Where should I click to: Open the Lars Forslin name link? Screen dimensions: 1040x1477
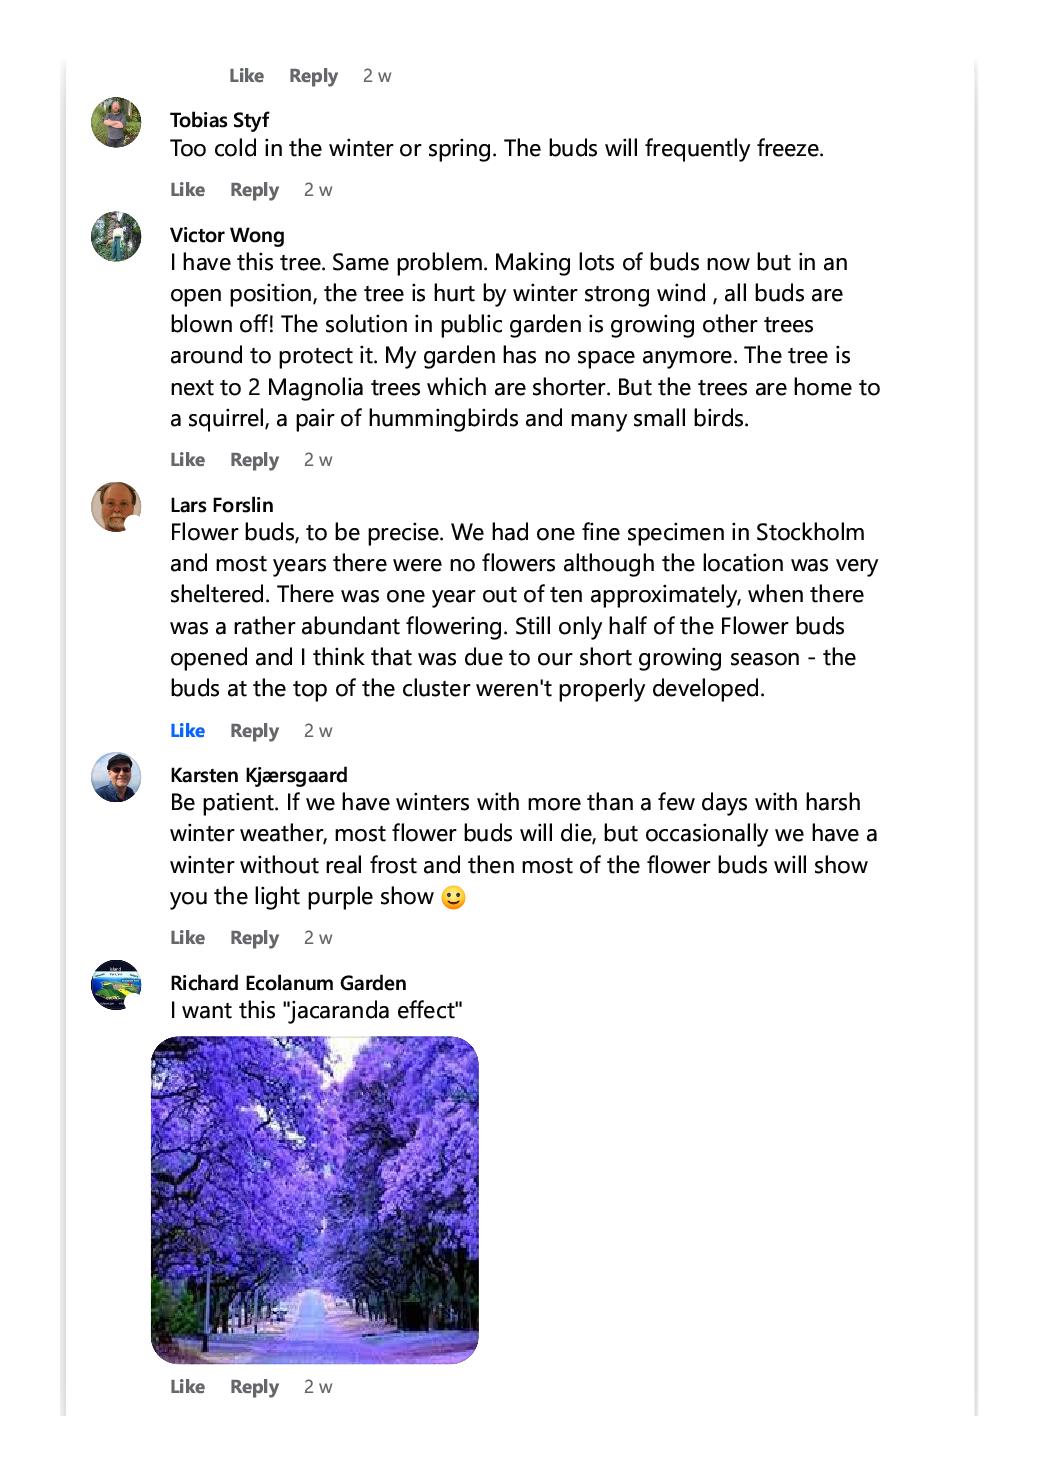pos(221,505)
